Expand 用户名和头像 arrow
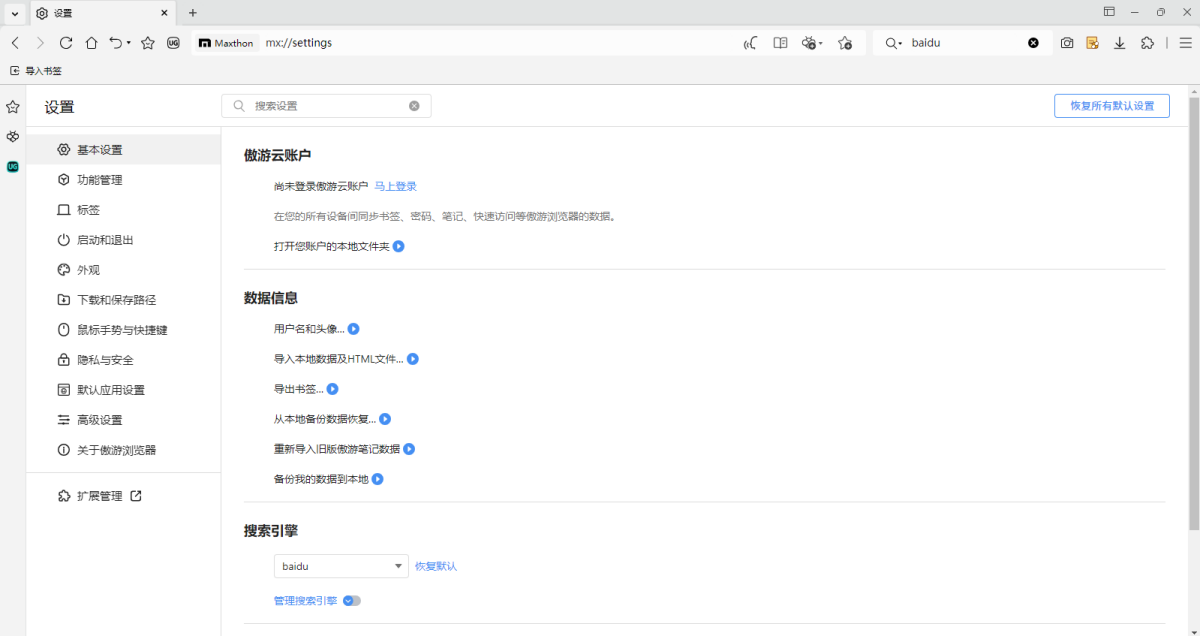Viewport: 1200px width, 636px height. click(353, 329)
